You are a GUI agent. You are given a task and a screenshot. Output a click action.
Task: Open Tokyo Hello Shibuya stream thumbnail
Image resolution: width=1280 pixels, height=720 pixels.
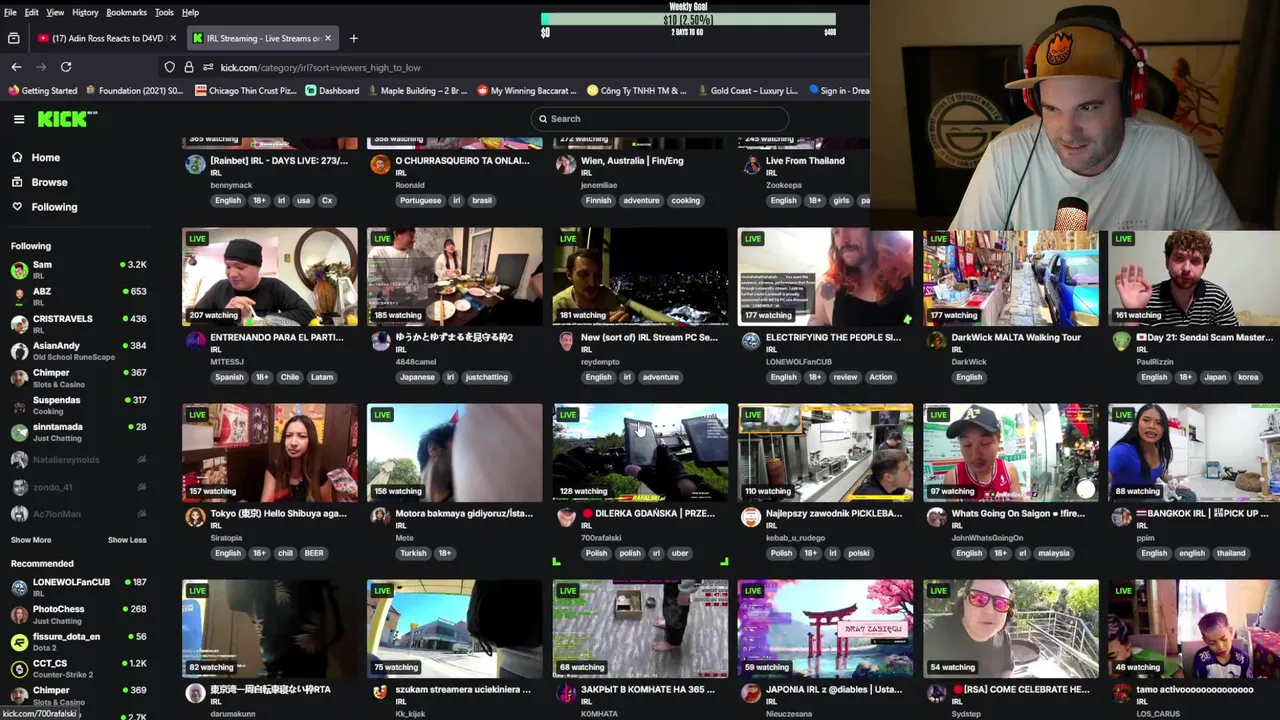pyautogui.click(x=270, y=453)
